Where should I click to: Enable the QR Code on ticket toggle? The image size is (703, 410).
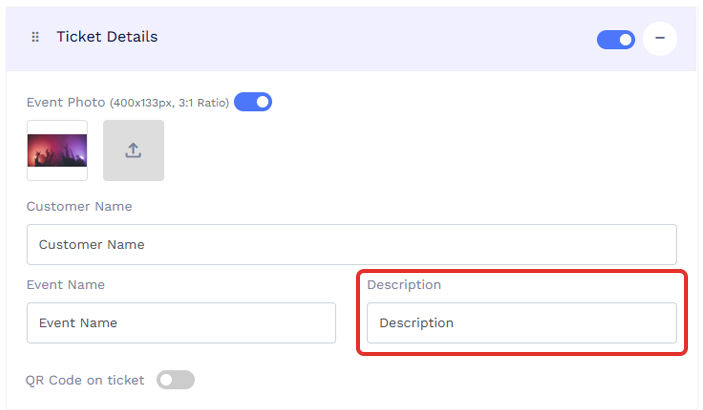175,380
